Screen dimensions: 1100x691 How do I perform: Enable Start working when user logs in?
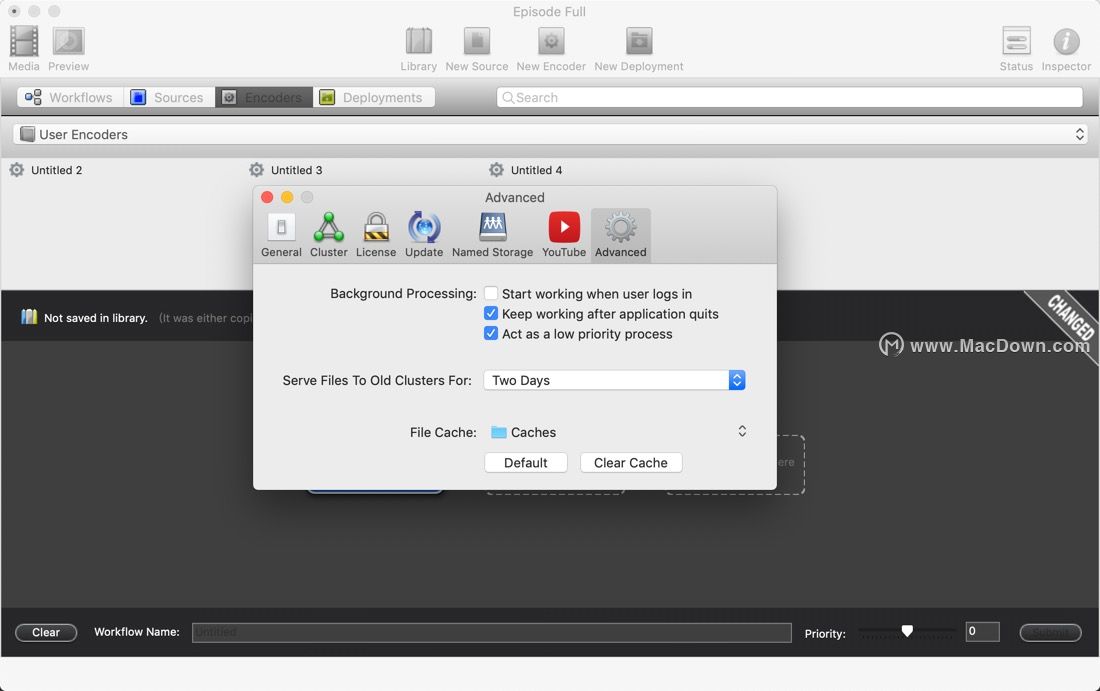pyautogui.click(x=491, y=293)
